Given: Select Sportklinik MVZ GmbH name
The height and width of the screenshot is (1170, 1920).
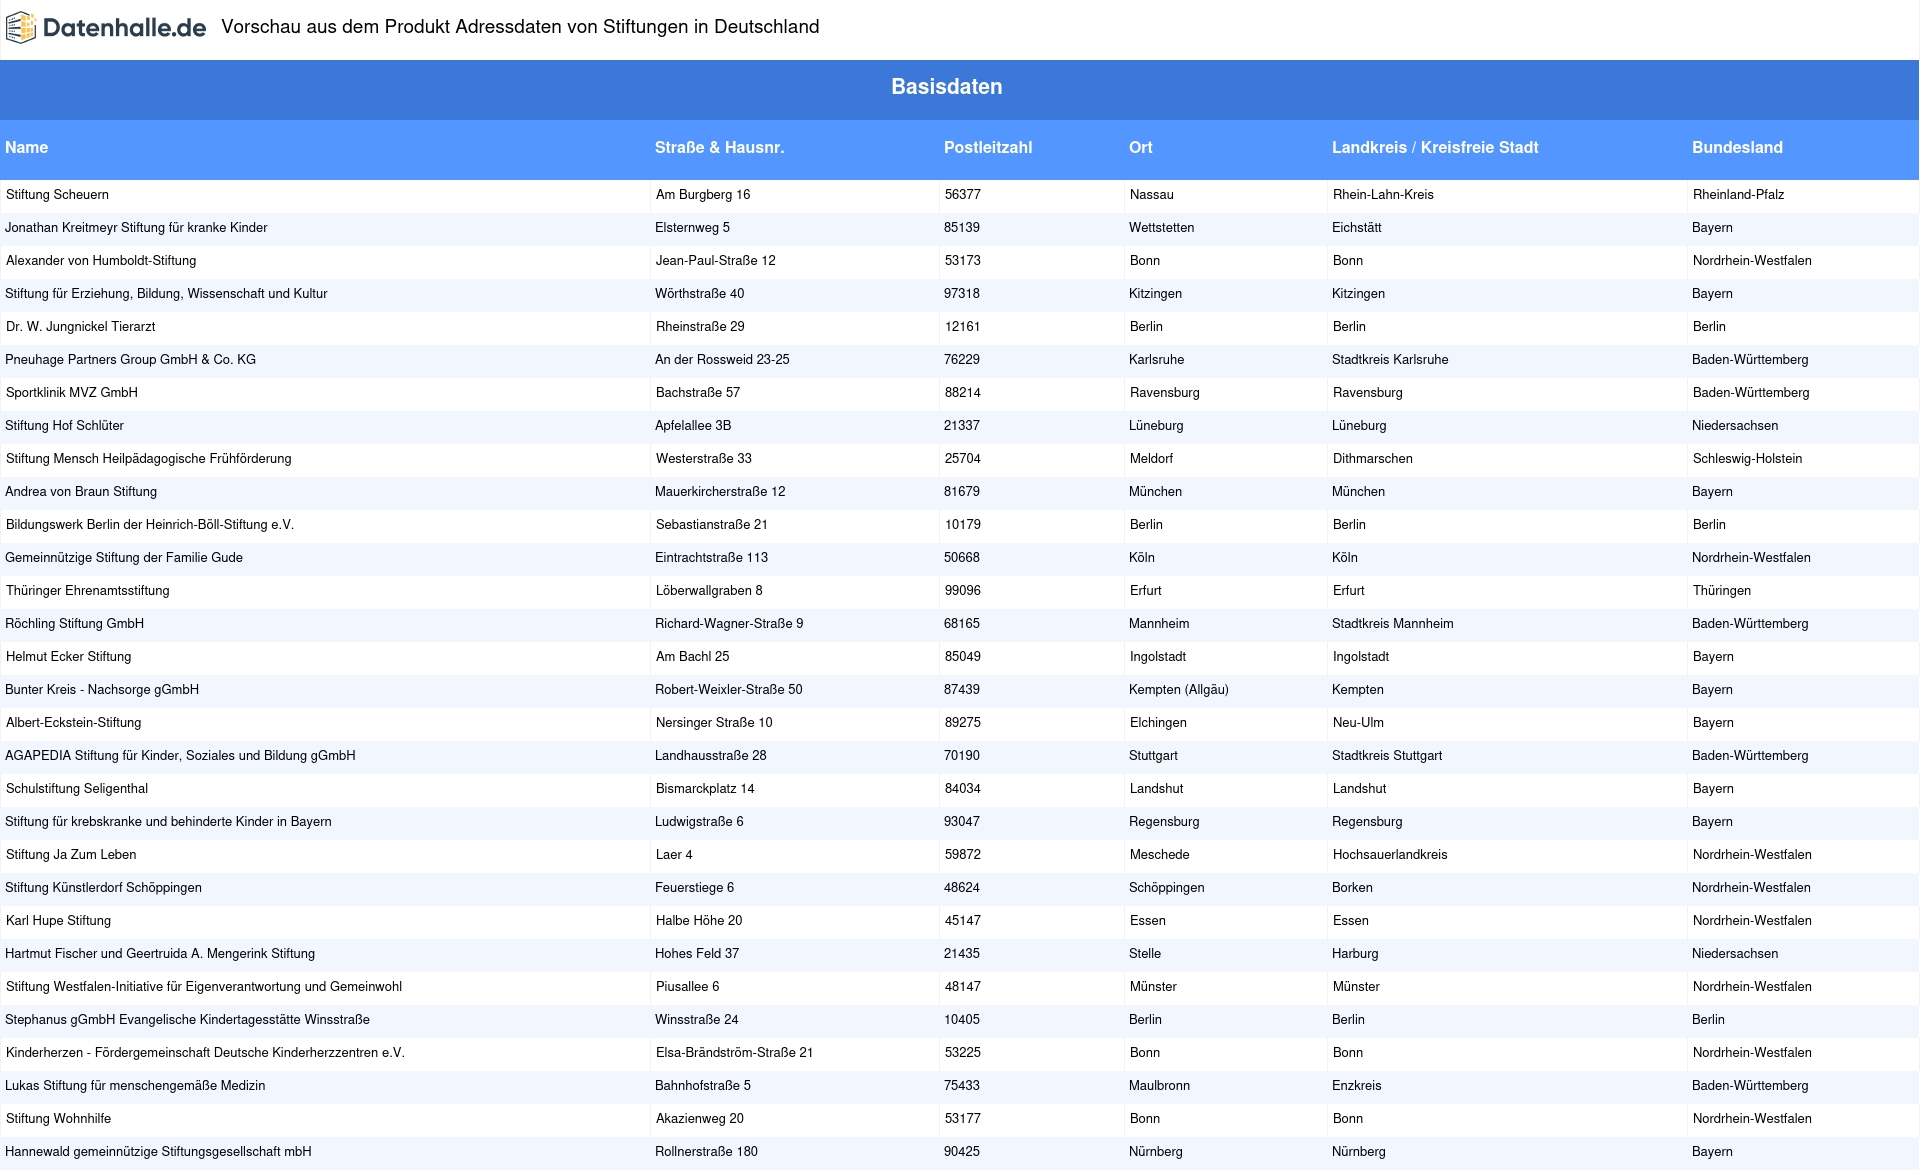Looking at the screenshot, I should coord(72,393).
